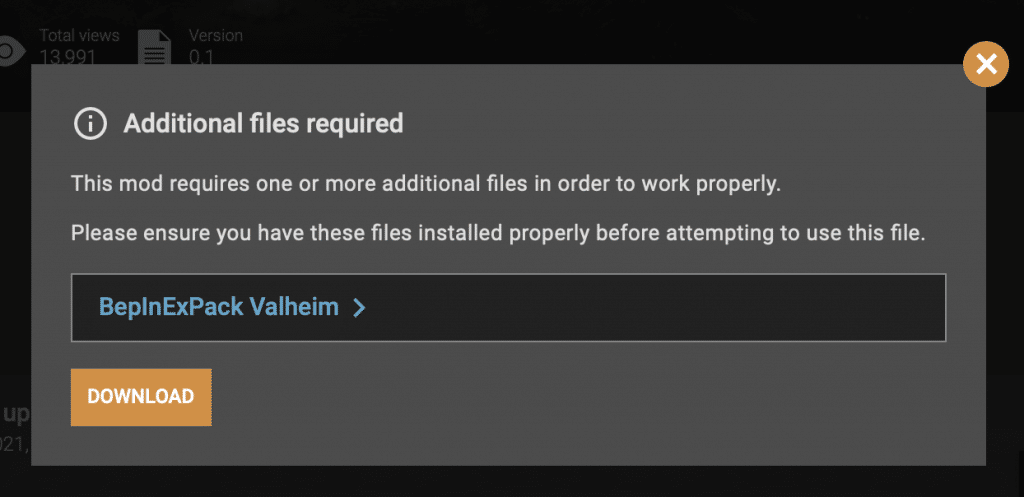
Task: Click the dimmed backdrop below the dialog
Action: point(512,482)
